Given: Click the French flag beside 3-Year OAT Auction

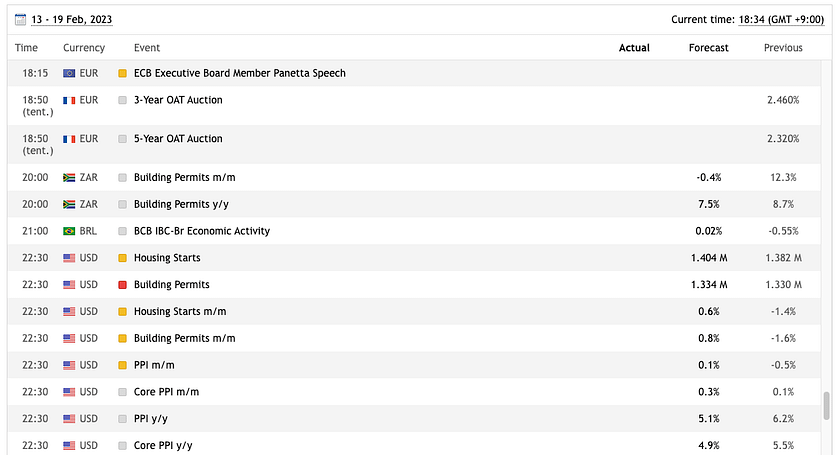Looking at the screenshot, I should (x=69, y=100).
